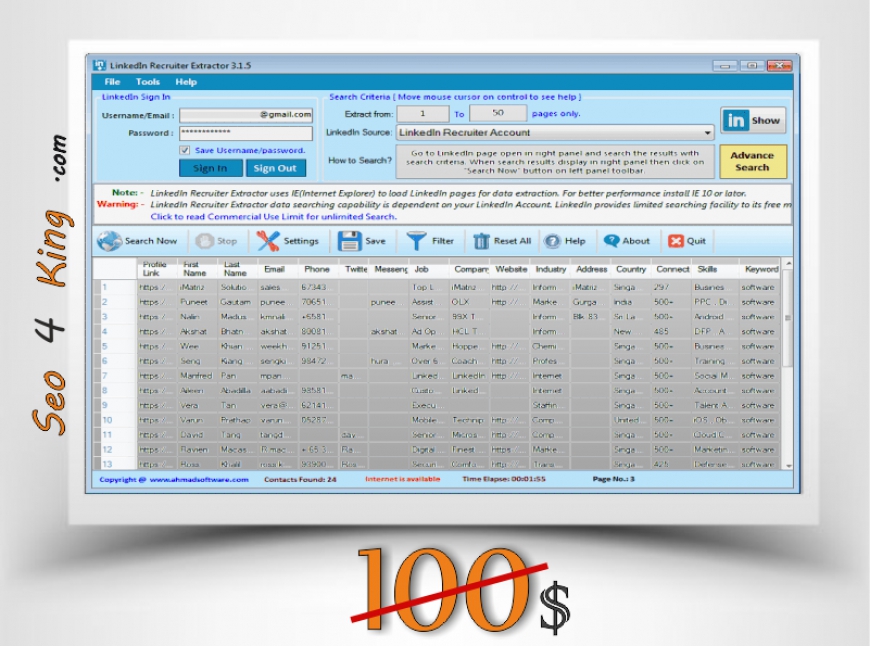870x646 pixels.
Task: Click the Internet is available status
Action: tap(402, 479)
